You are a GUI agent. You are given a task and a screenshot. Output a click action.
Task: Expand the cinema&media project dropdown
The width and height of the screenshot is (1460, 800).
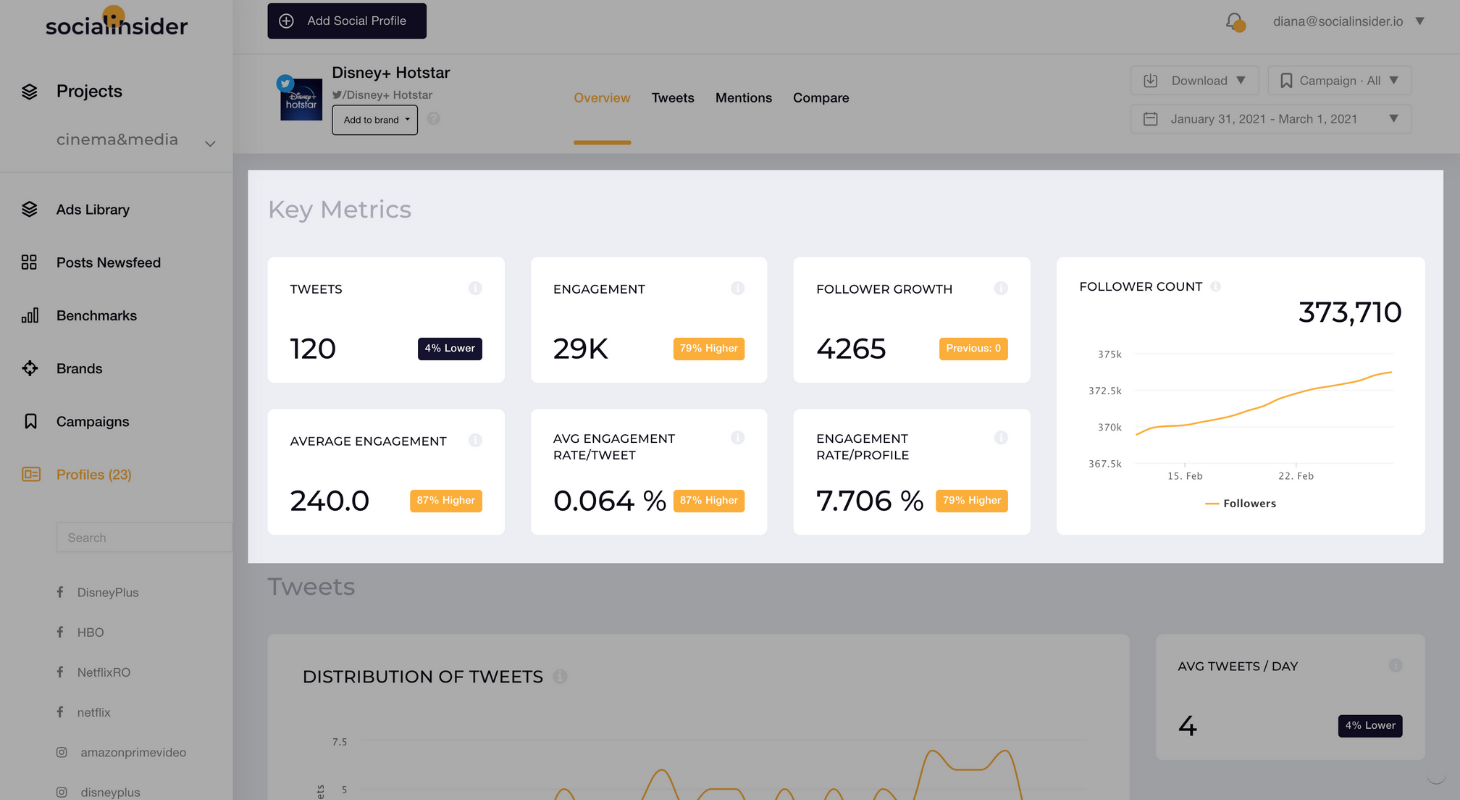210,143
